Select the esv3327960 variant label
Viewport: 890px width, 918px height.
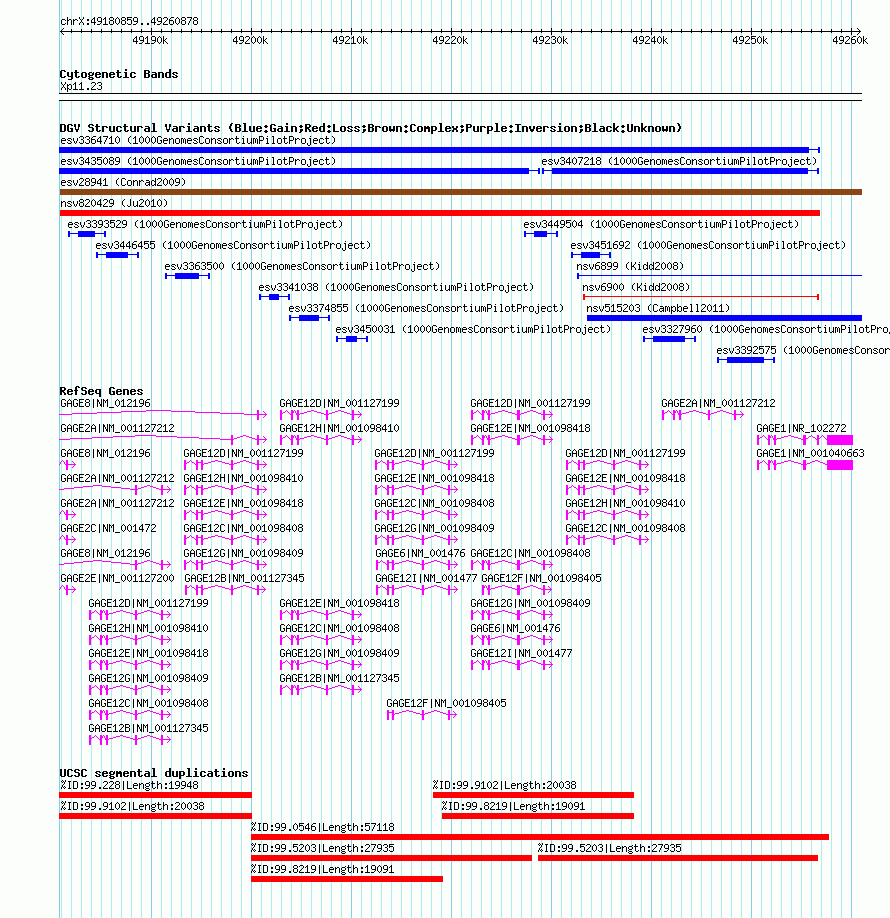(766, 330)
